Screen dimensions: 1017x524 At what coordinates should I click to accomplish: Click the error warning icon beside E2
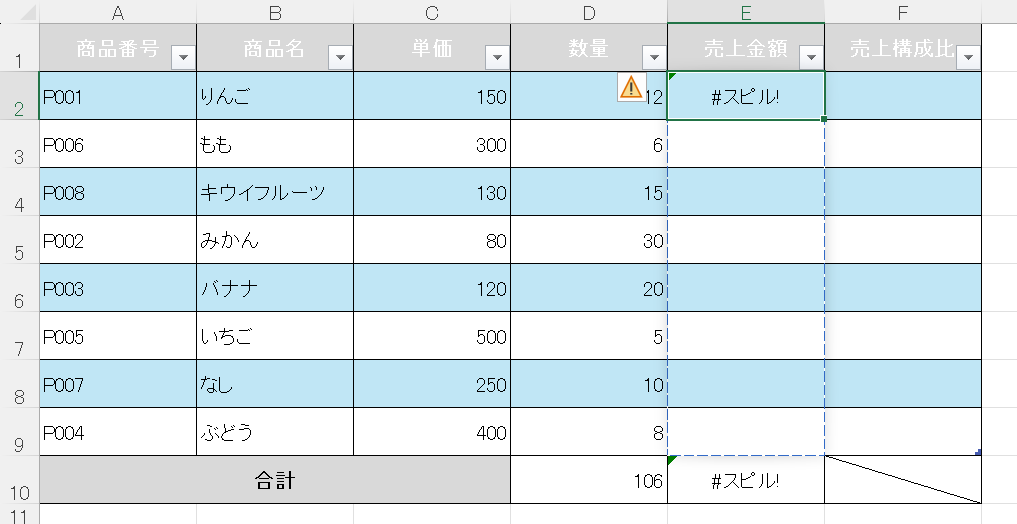(x=631, y=87)
